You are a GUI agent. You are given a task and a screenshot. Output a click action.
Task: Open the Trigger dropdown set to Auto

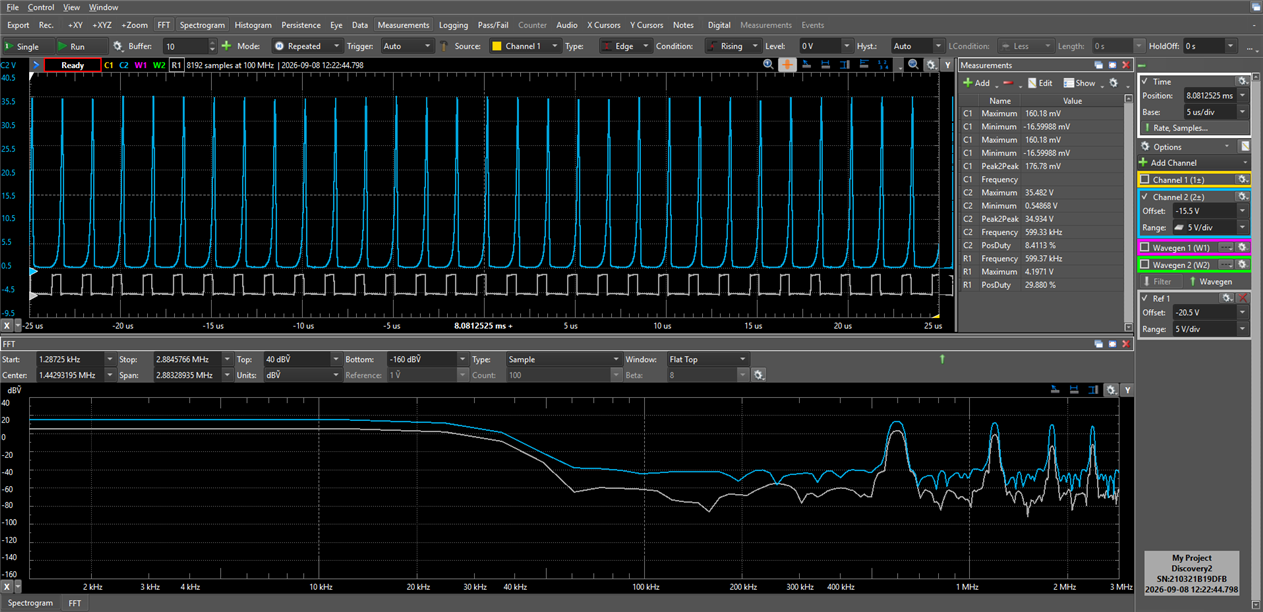(407, 46)
